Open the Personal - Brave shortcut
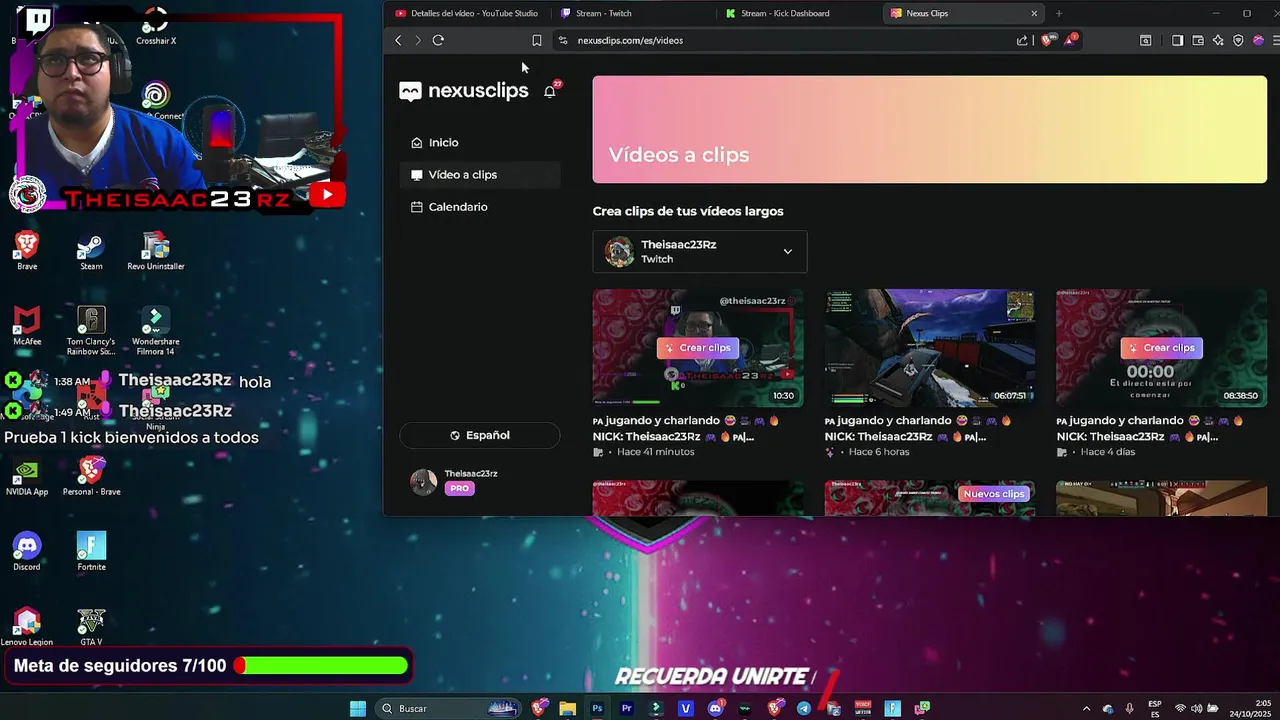This screenshot has width=1280, height=720. [91, 477]
